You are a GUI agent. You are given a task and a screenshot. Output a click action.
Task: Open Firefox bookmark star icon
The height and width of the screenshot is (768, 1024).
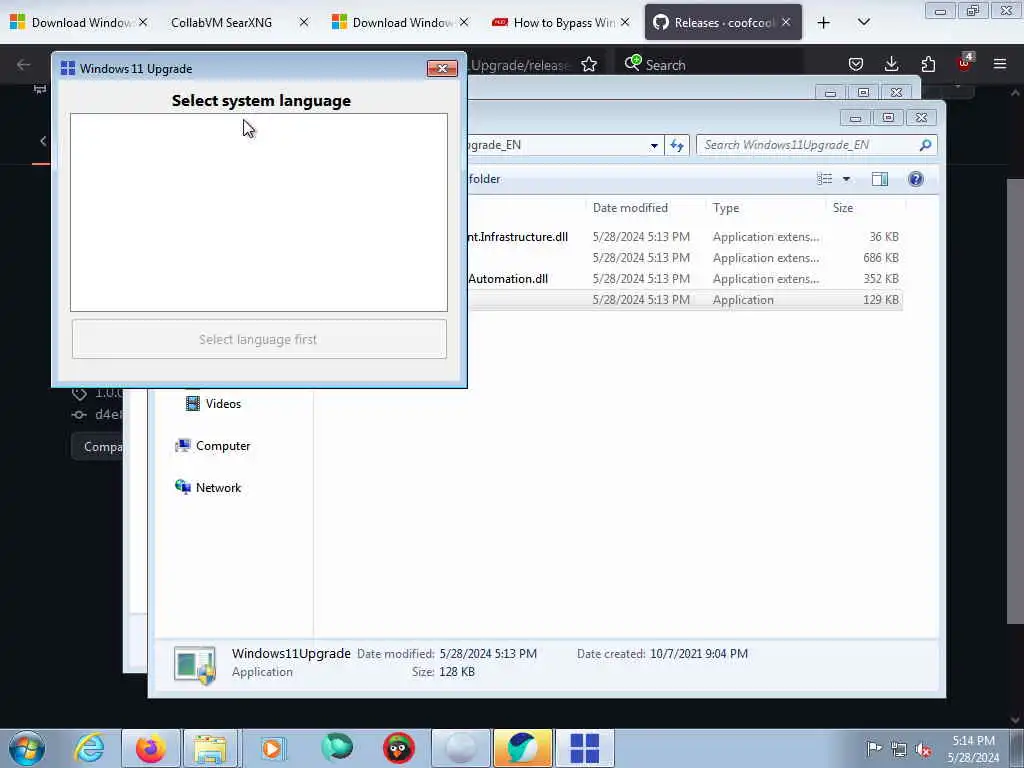click(589, 64)
